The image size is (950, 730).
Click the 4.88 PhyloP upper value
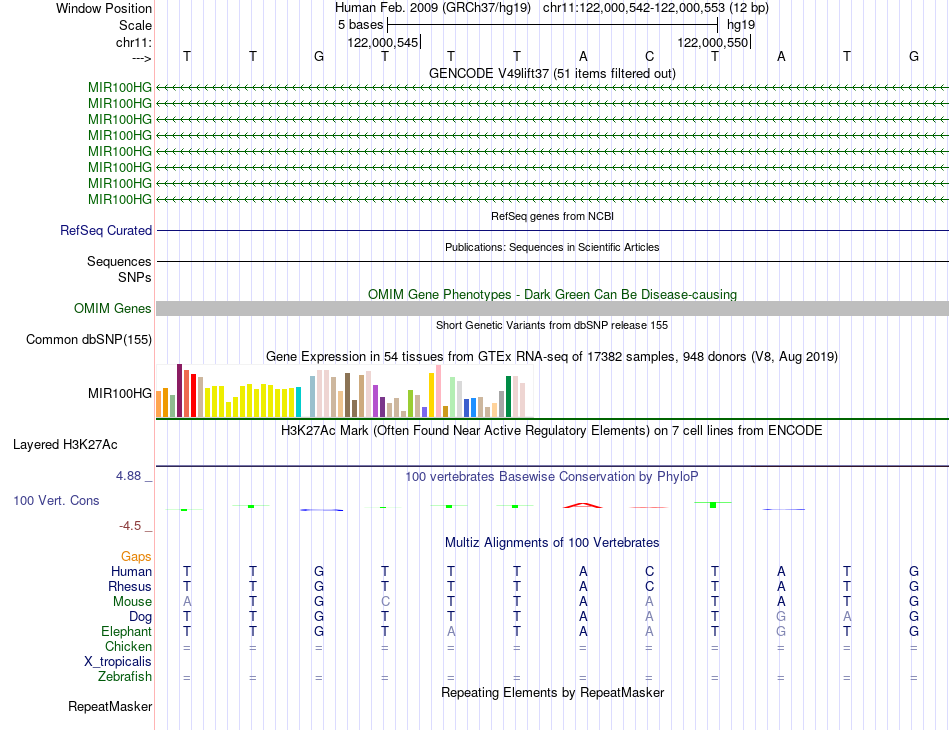128,476
